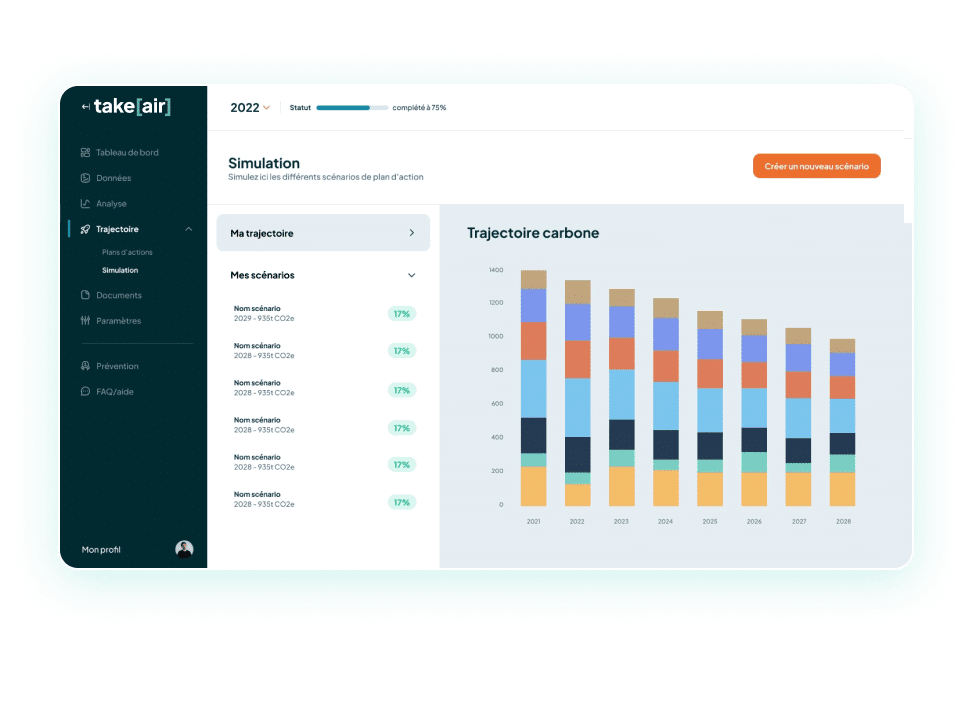Collapse the Mes scénarios chevron
972x710 pixels.
coord(412,275)
